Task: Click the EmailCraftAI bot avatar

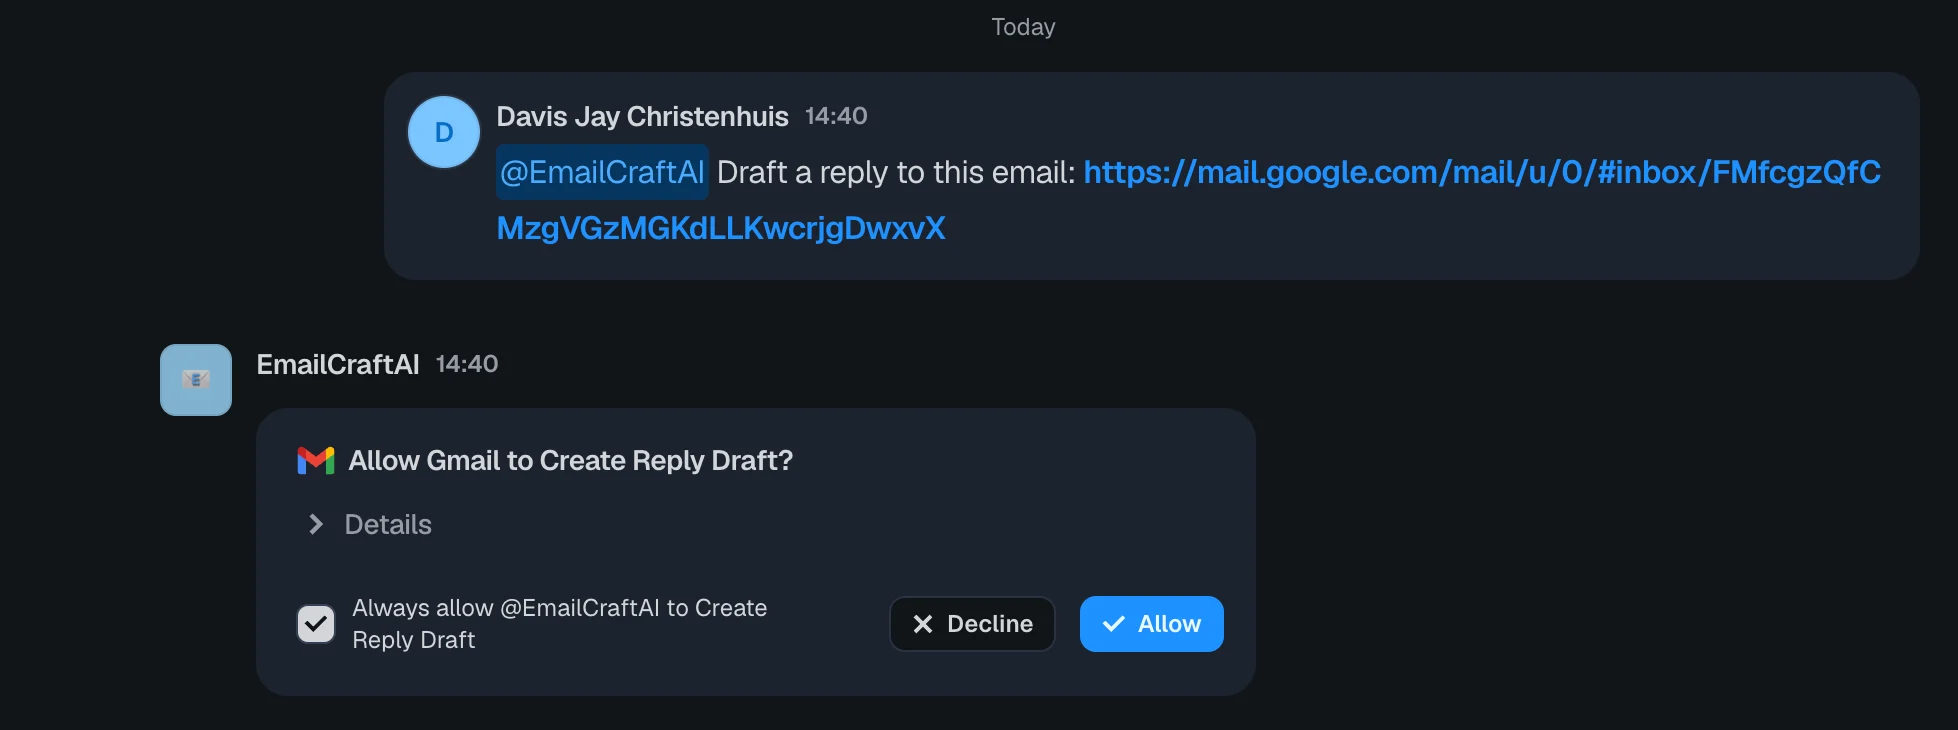Action: [x=195, y=379]
